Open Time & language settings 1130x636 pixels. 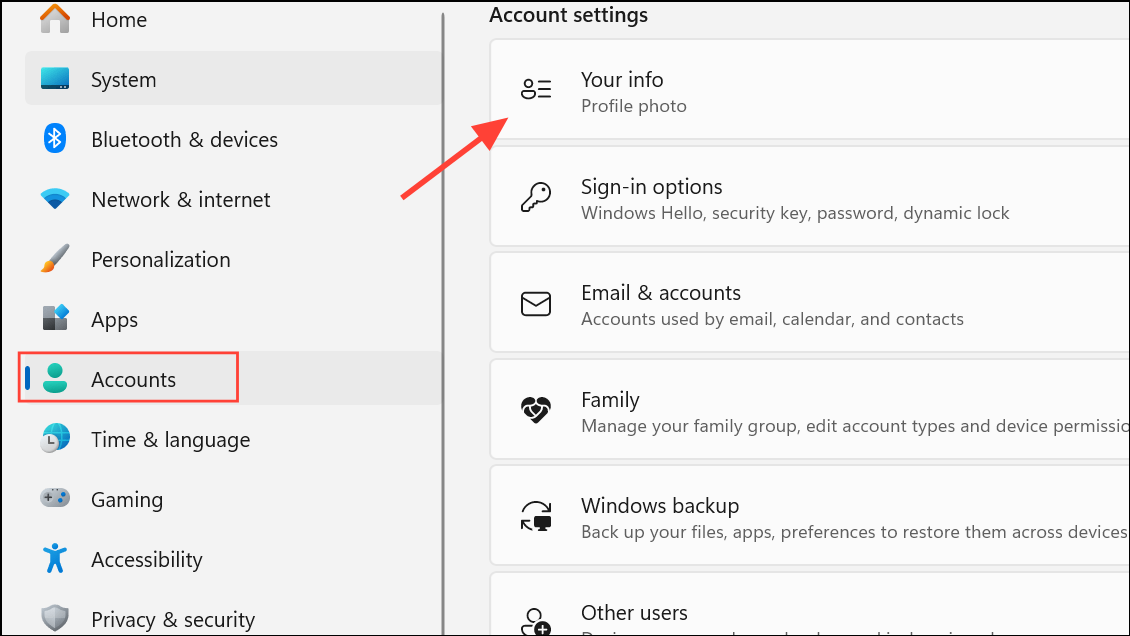pos(233,439)
